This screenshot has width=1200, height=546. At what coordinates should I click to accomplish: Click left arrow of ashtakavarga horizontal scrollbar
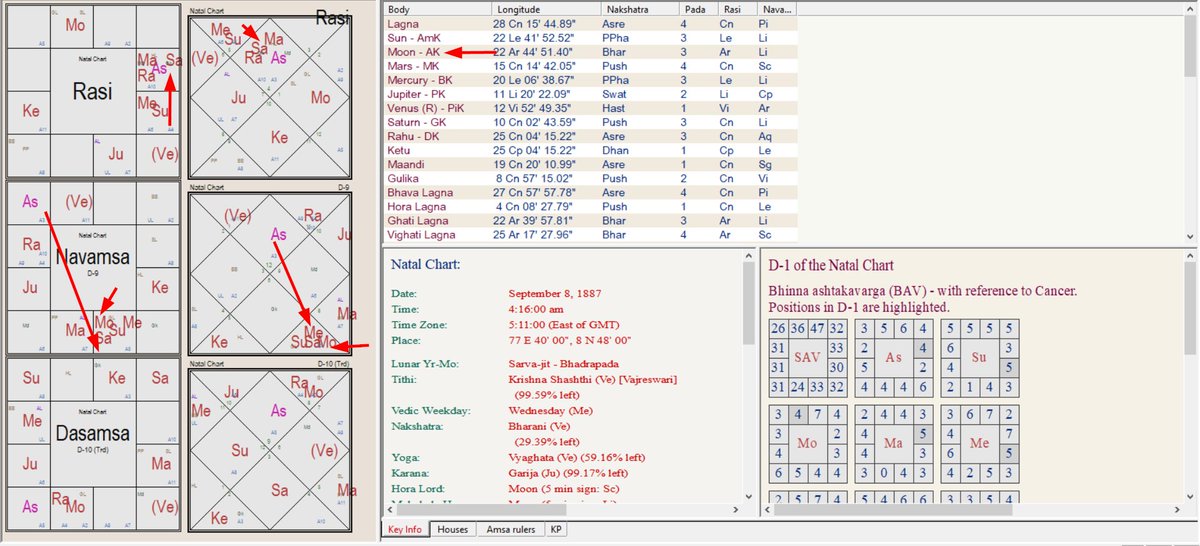coord(767,510)
